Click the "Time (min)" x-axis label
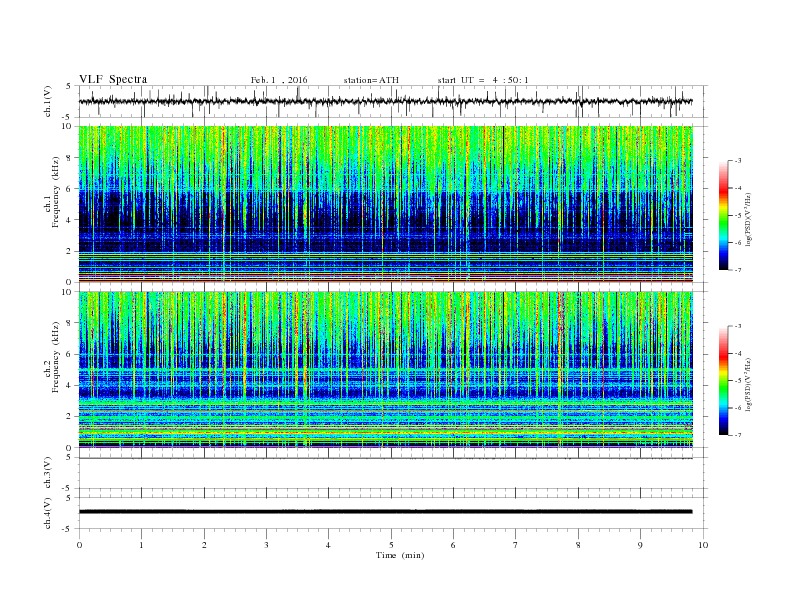 (400, 555)
